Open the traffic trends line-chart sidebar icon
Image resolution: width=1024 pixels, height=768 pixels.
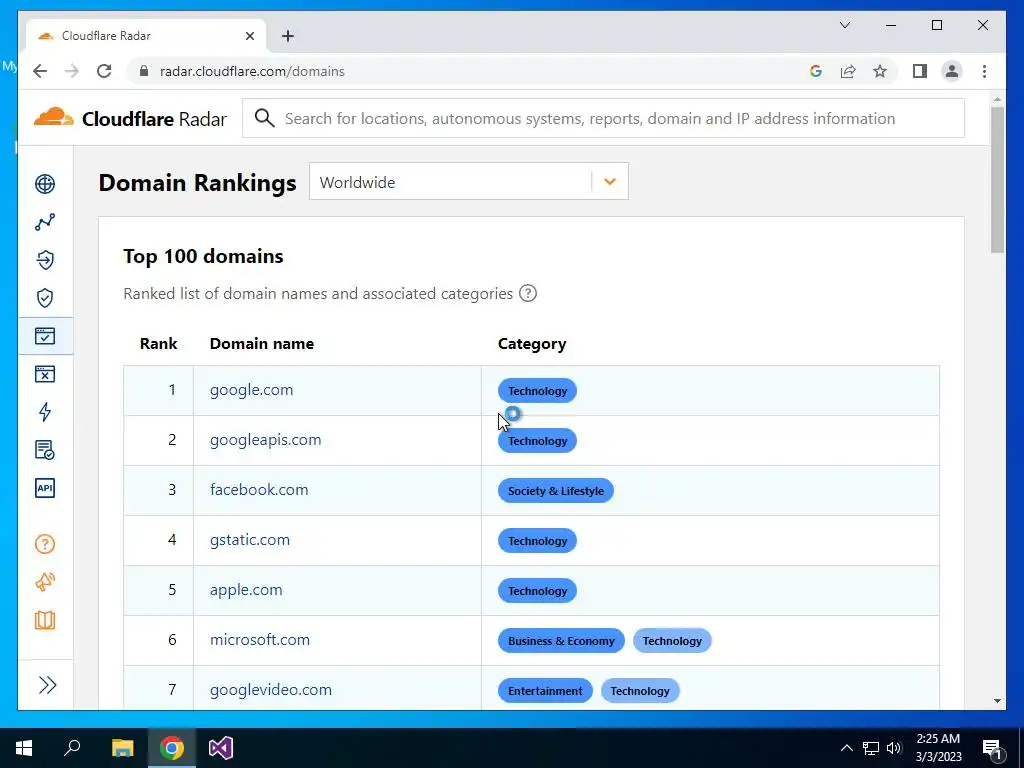click(x=45, y=222)
